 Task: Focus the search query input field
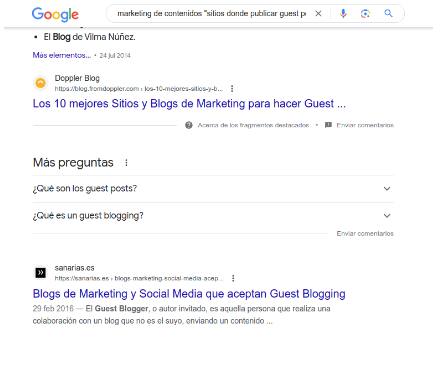click(x=211, y=14)
